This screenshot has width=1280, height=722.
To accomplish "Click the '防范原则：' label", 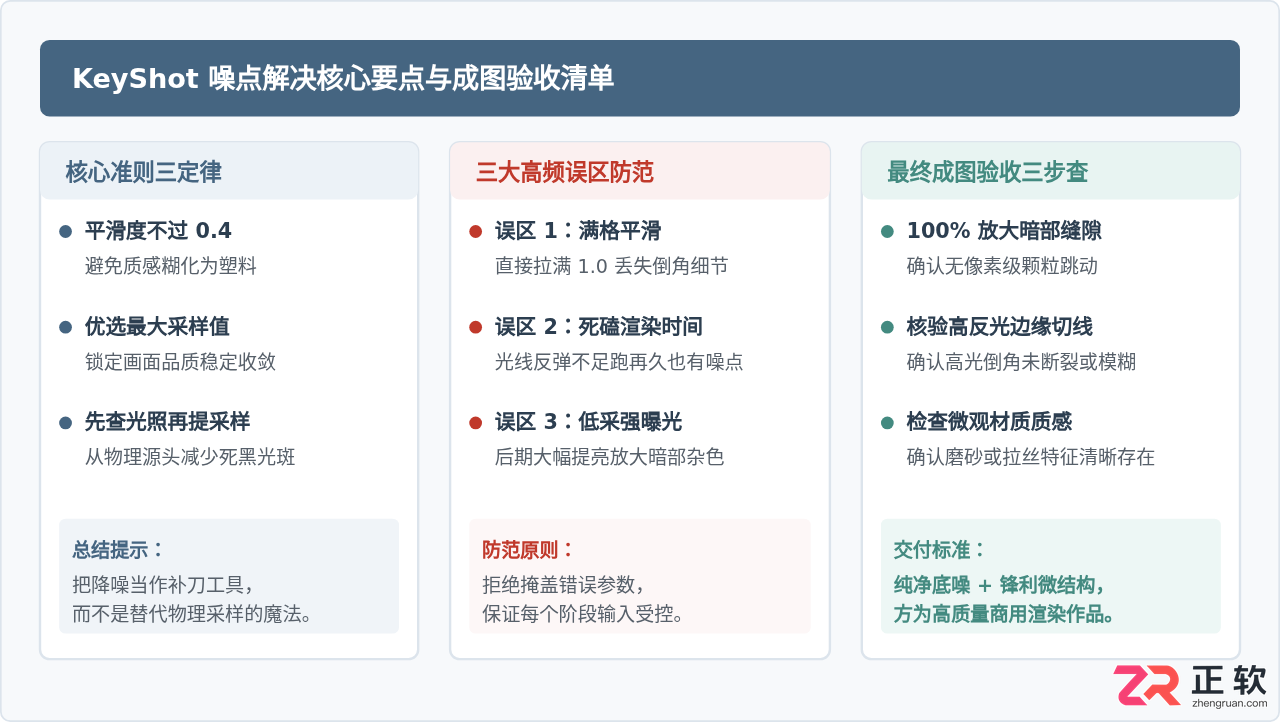I will click(529, 550).
